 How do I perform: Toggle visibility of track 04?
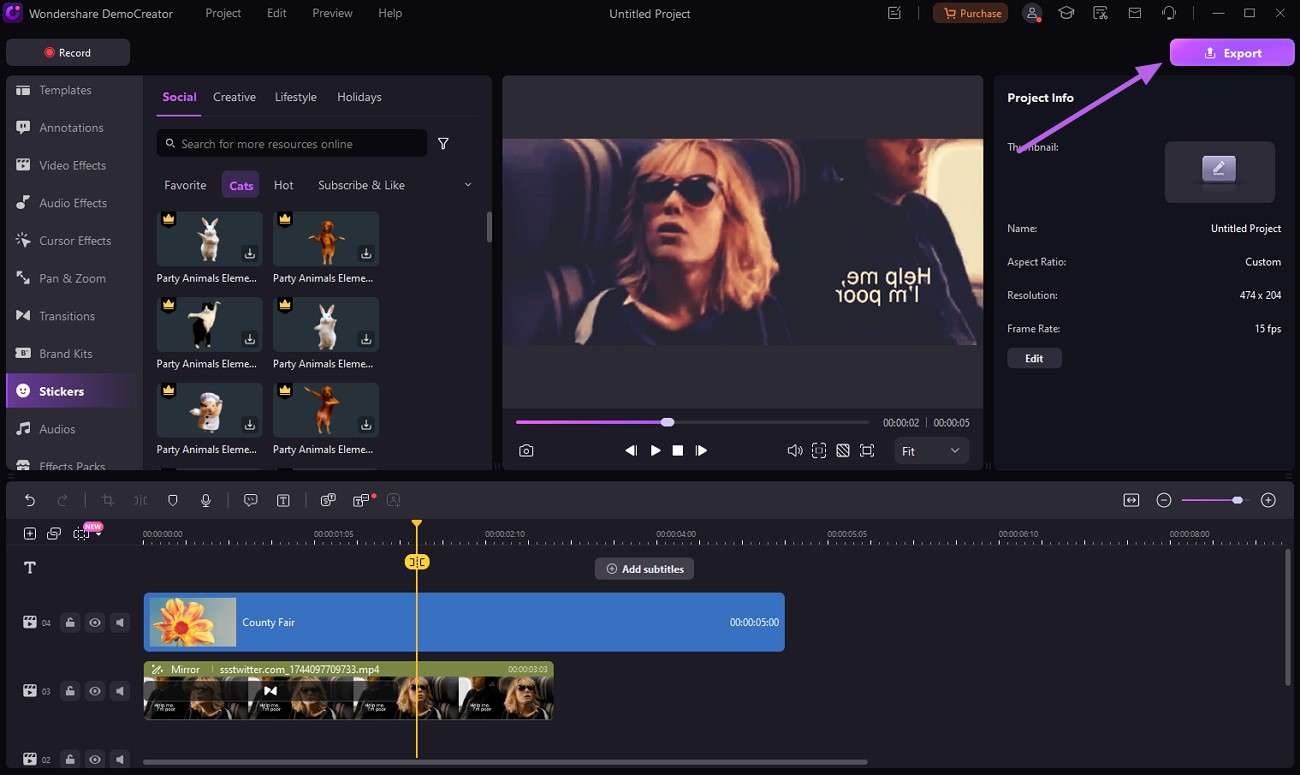pyautogui.click(x=95, y=623)
